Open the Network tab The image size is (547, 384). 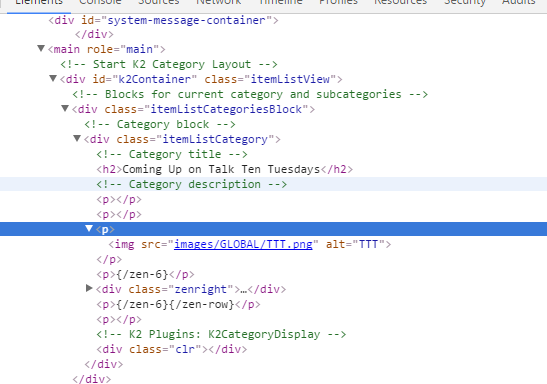pyautogui.click(x=218, y=3)
